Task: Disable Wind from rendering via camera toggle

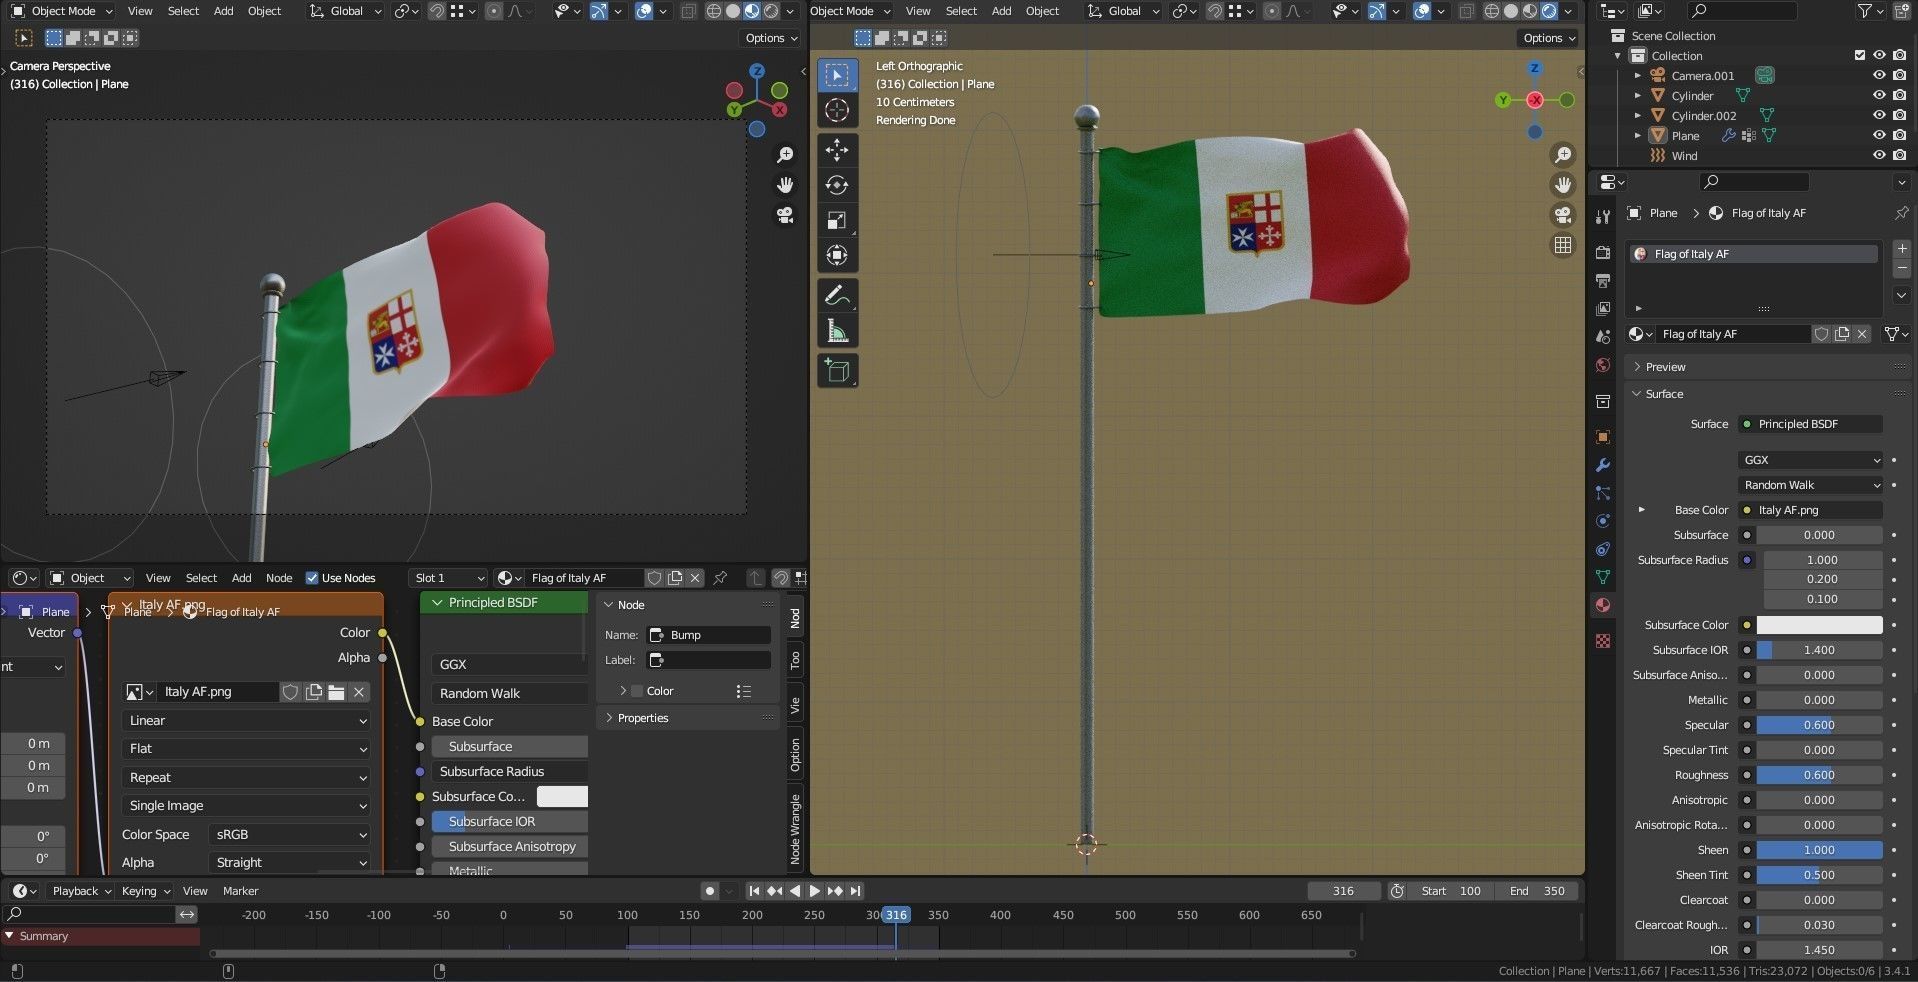Action: coord(1899,155)
